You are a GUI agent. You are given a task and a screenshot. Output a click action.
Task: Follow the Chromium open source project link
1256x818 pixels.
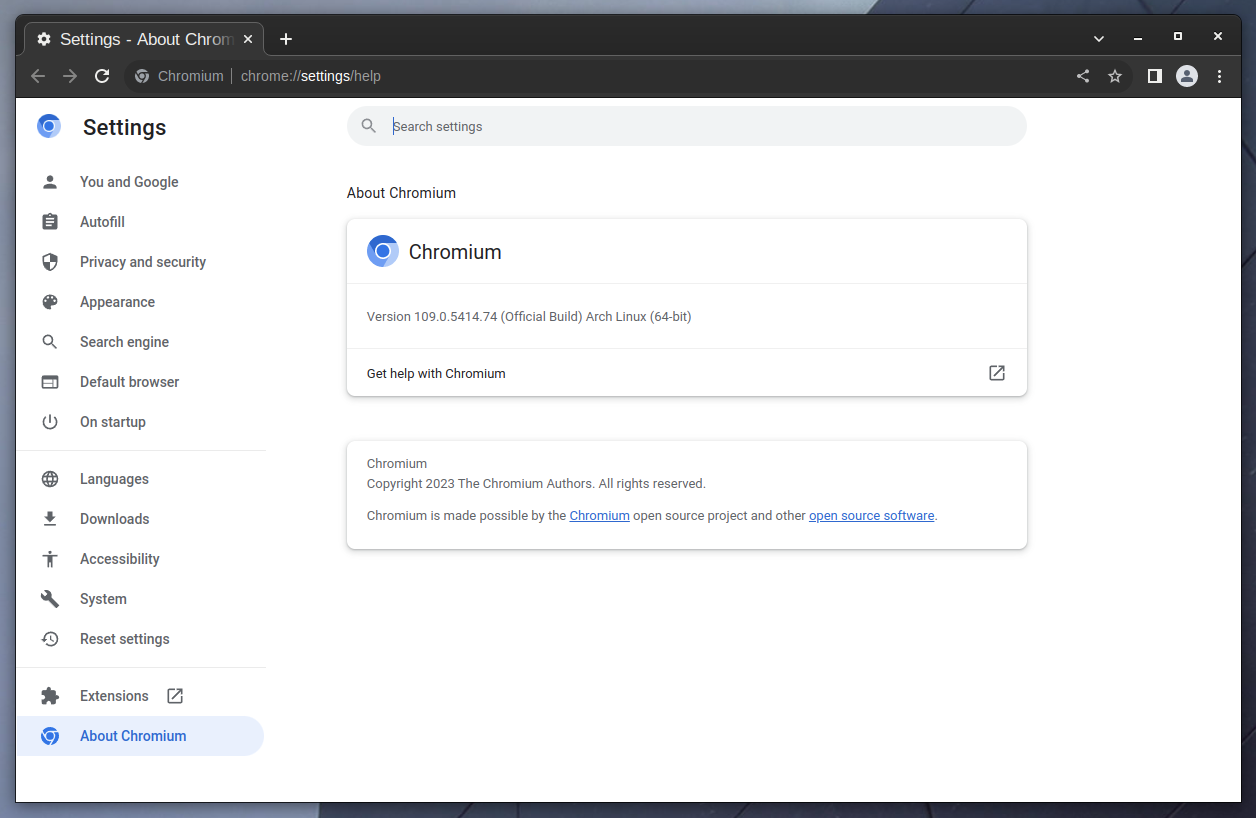click(x=599, y=516)
